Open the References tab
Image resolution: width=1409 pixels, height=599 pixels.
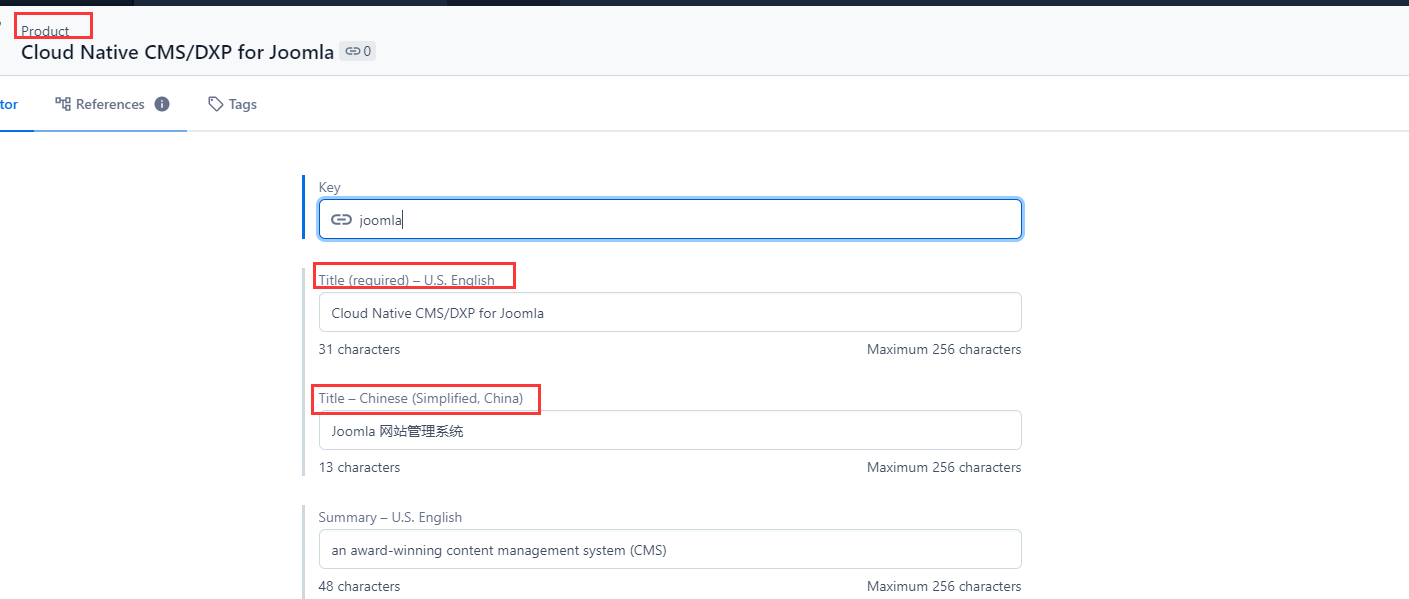pos(112,104)
